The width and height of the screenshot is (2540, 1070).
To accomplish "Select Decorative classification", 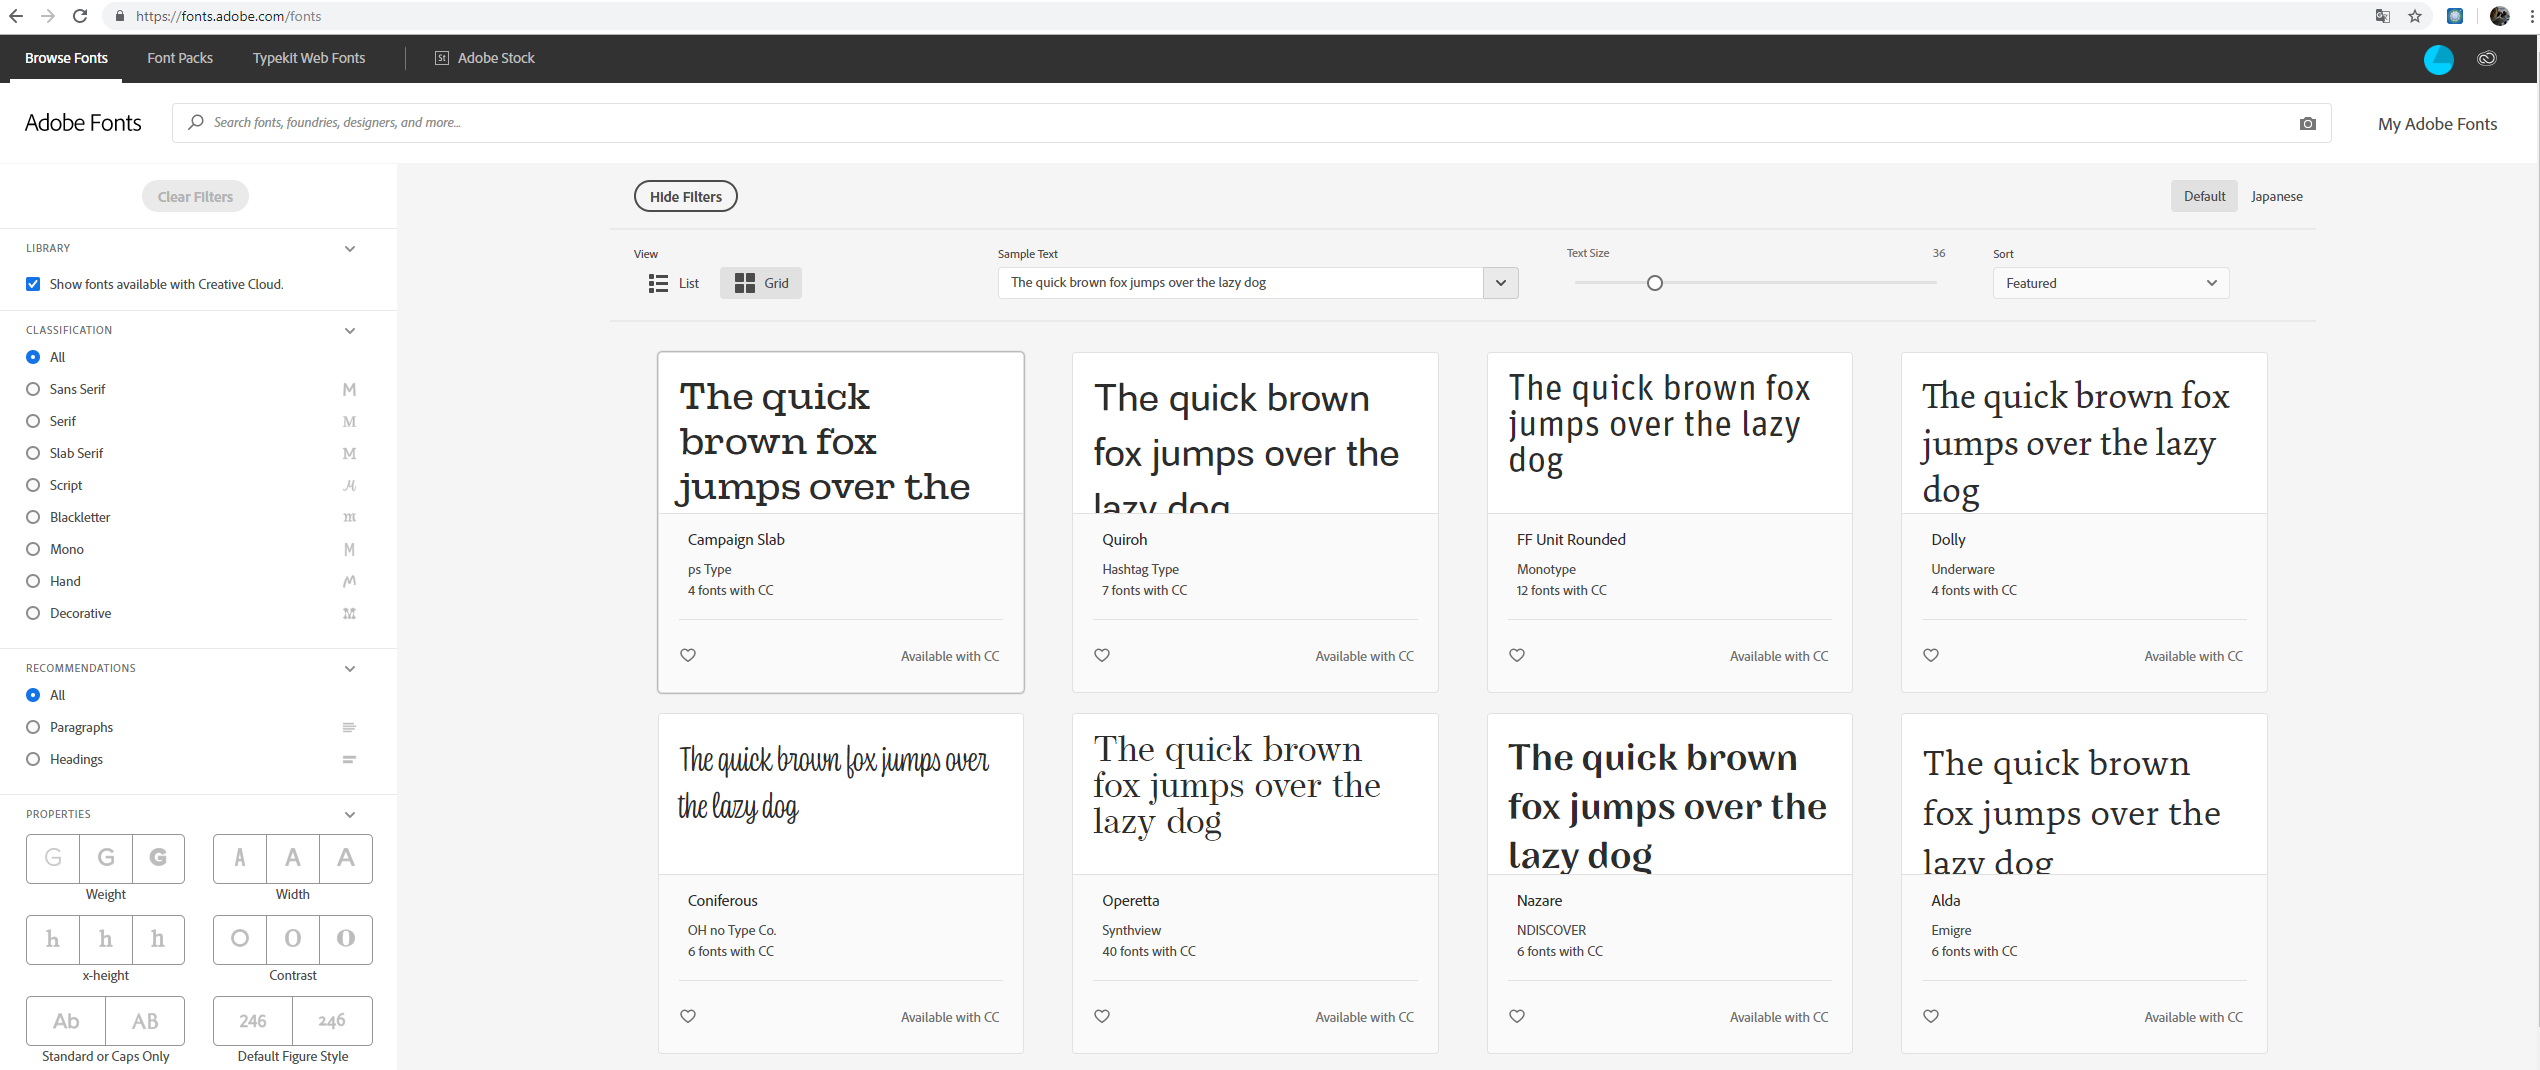I will click(33, 613).
